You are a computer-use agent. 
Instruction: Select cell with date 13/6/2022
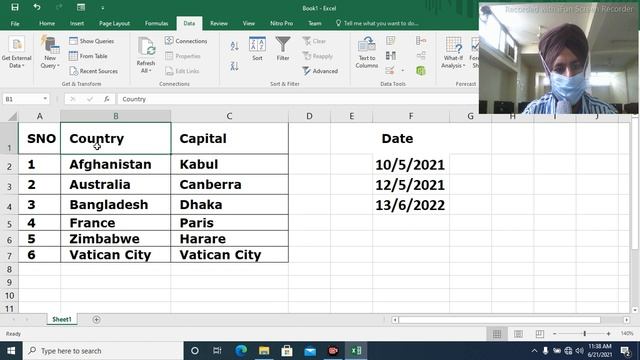click(411, 205)
